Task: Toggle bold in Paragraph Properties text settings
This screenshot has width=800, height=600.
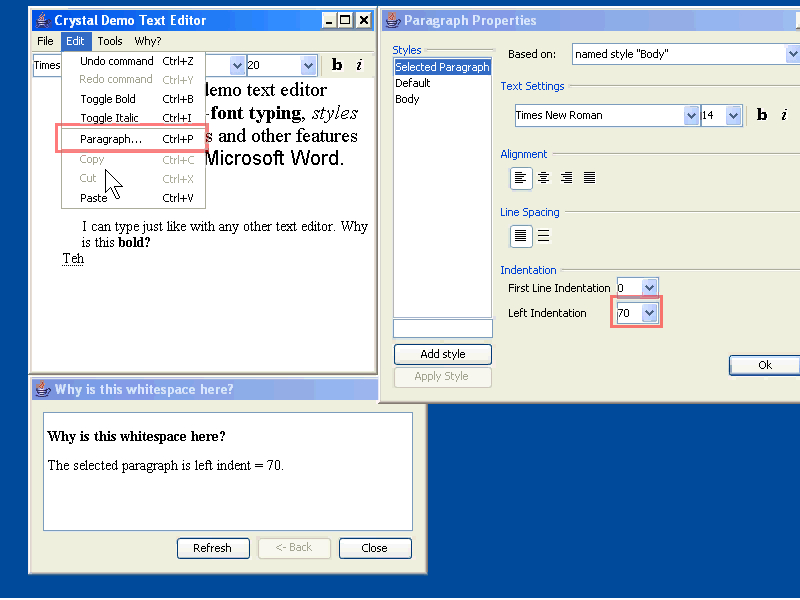Action: tap(762, 115)
